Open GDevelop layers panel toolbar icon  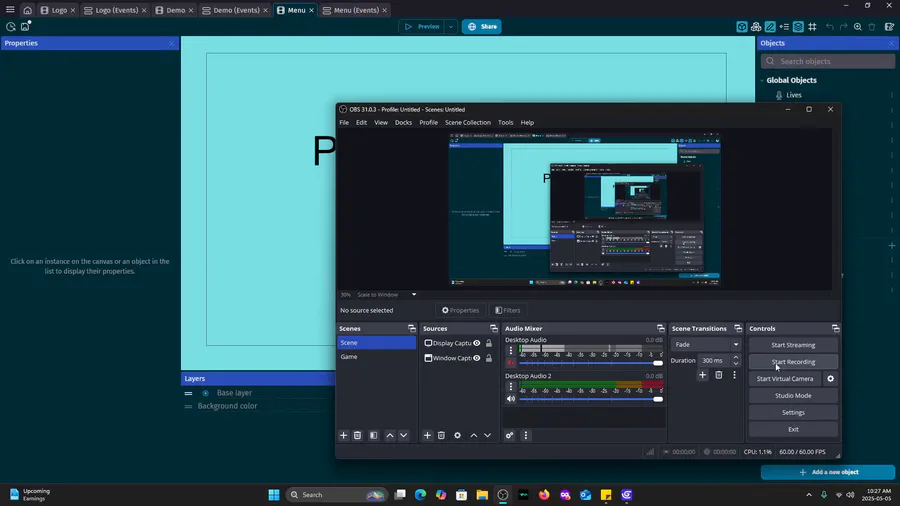point(798,27)
